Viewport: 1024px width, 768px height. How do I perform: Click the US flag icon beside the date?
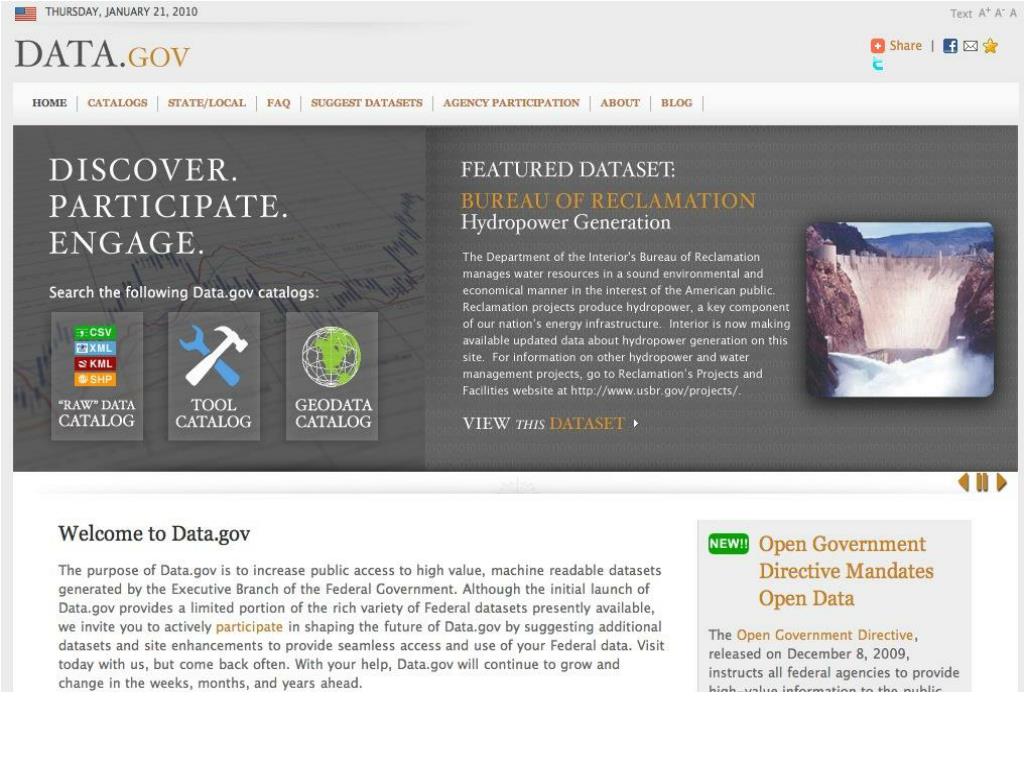(25, 13)
